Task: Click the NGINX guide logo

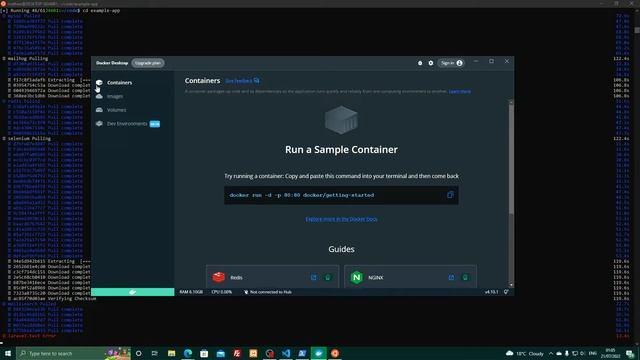Action: pos(357,277)
